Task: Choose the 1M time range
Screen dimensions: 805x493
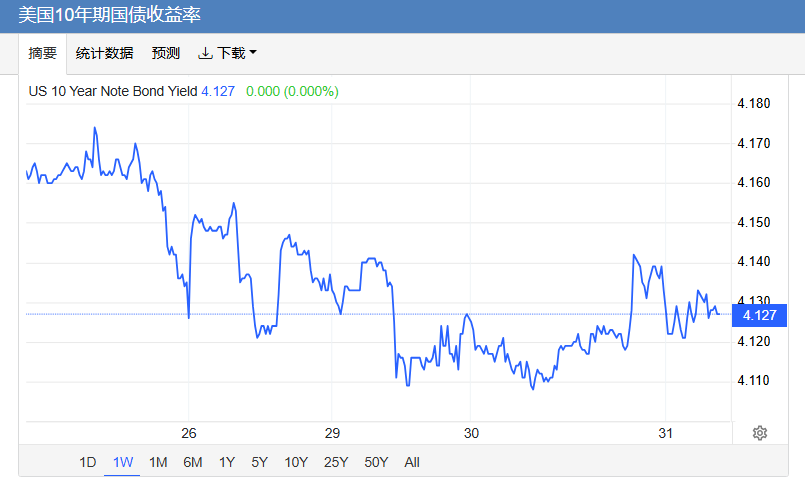Action: [x=158, y=462]
